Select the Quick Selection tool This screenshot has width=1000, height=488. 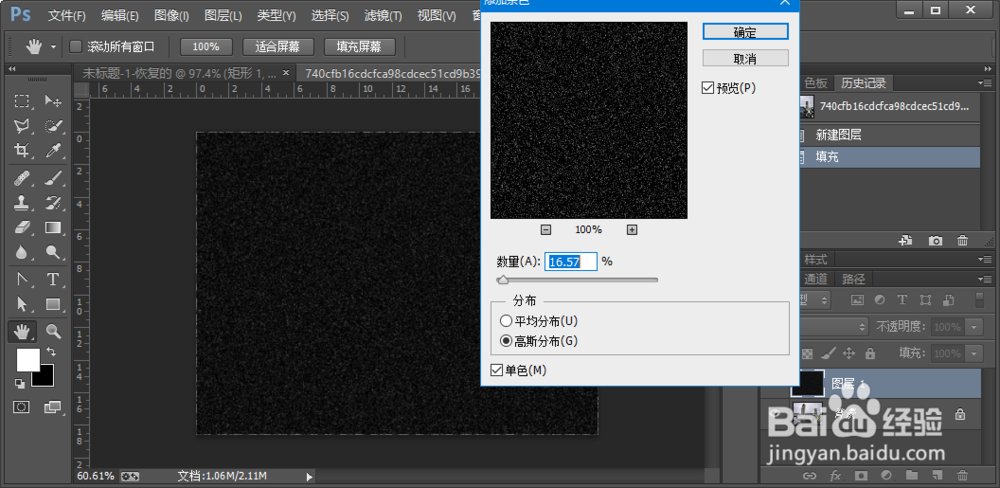[x=53, y=126]
